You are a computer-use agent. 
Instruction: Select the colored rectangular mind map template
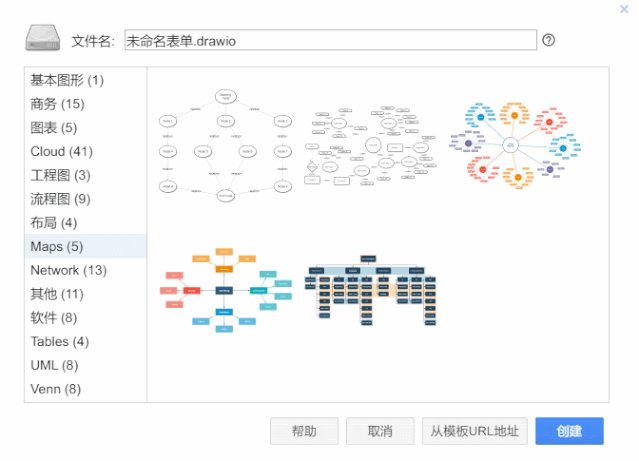(x=225, y=290)
